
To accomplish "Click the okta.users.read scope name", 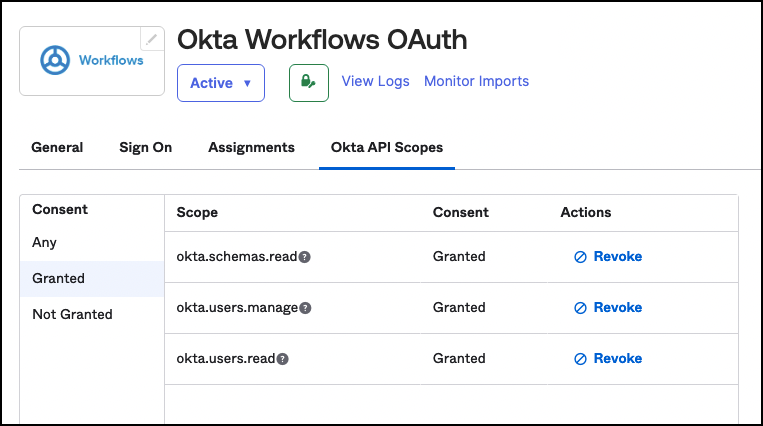I will [x=226, y=359].
